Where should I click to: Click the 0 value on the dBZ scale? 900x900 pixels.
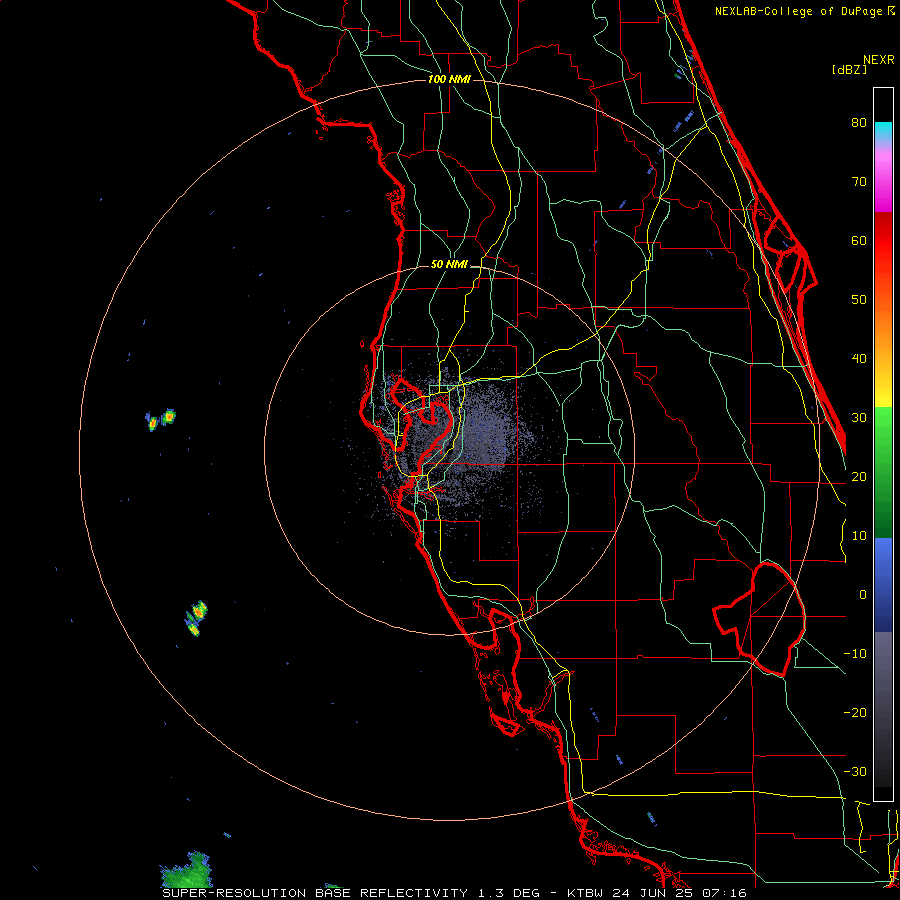863,595
